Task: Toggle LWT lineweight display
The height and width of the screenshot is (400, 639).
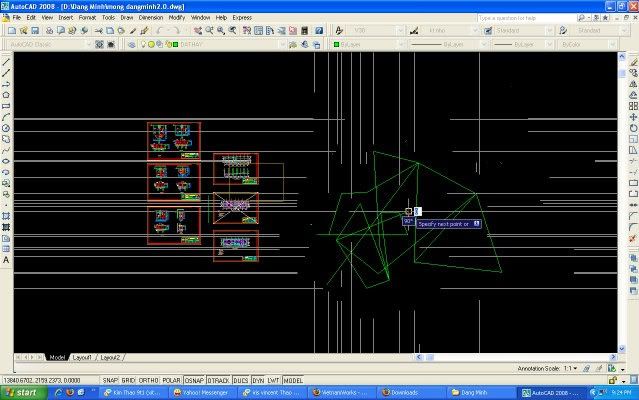Action: (x=273, y=380)
